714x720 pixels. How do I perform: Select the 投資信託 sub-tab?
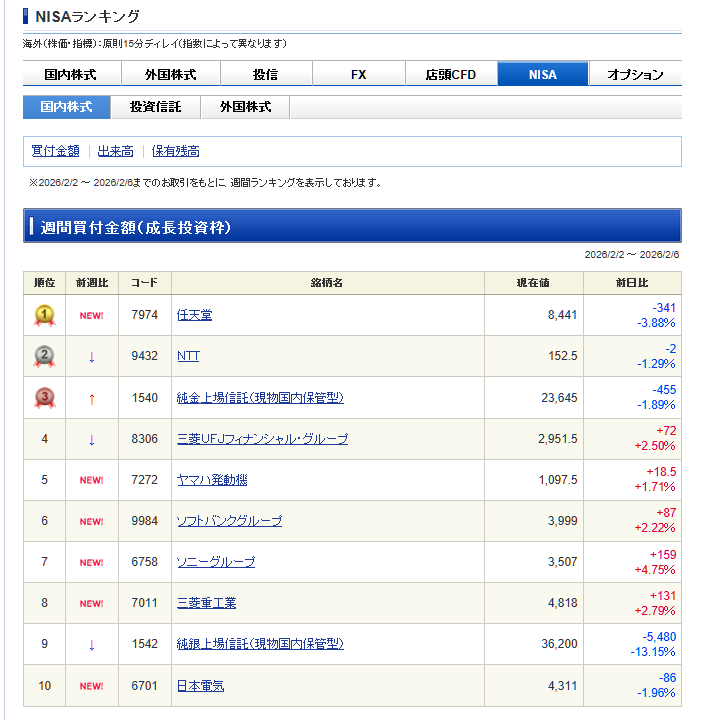tap(156, 107)
